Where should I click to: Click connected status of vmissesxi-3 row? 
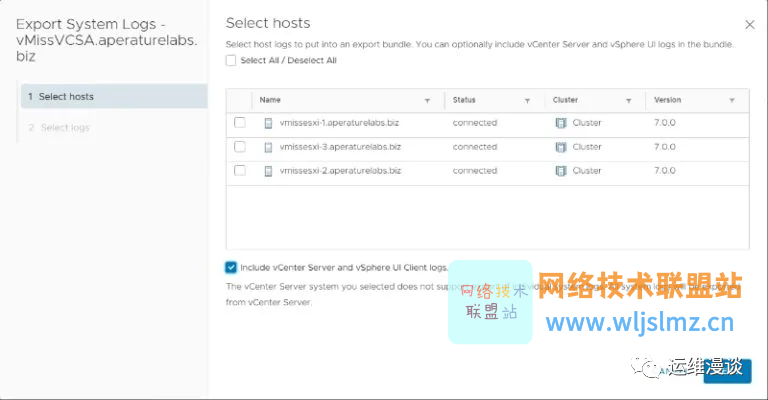coord(475,147)
